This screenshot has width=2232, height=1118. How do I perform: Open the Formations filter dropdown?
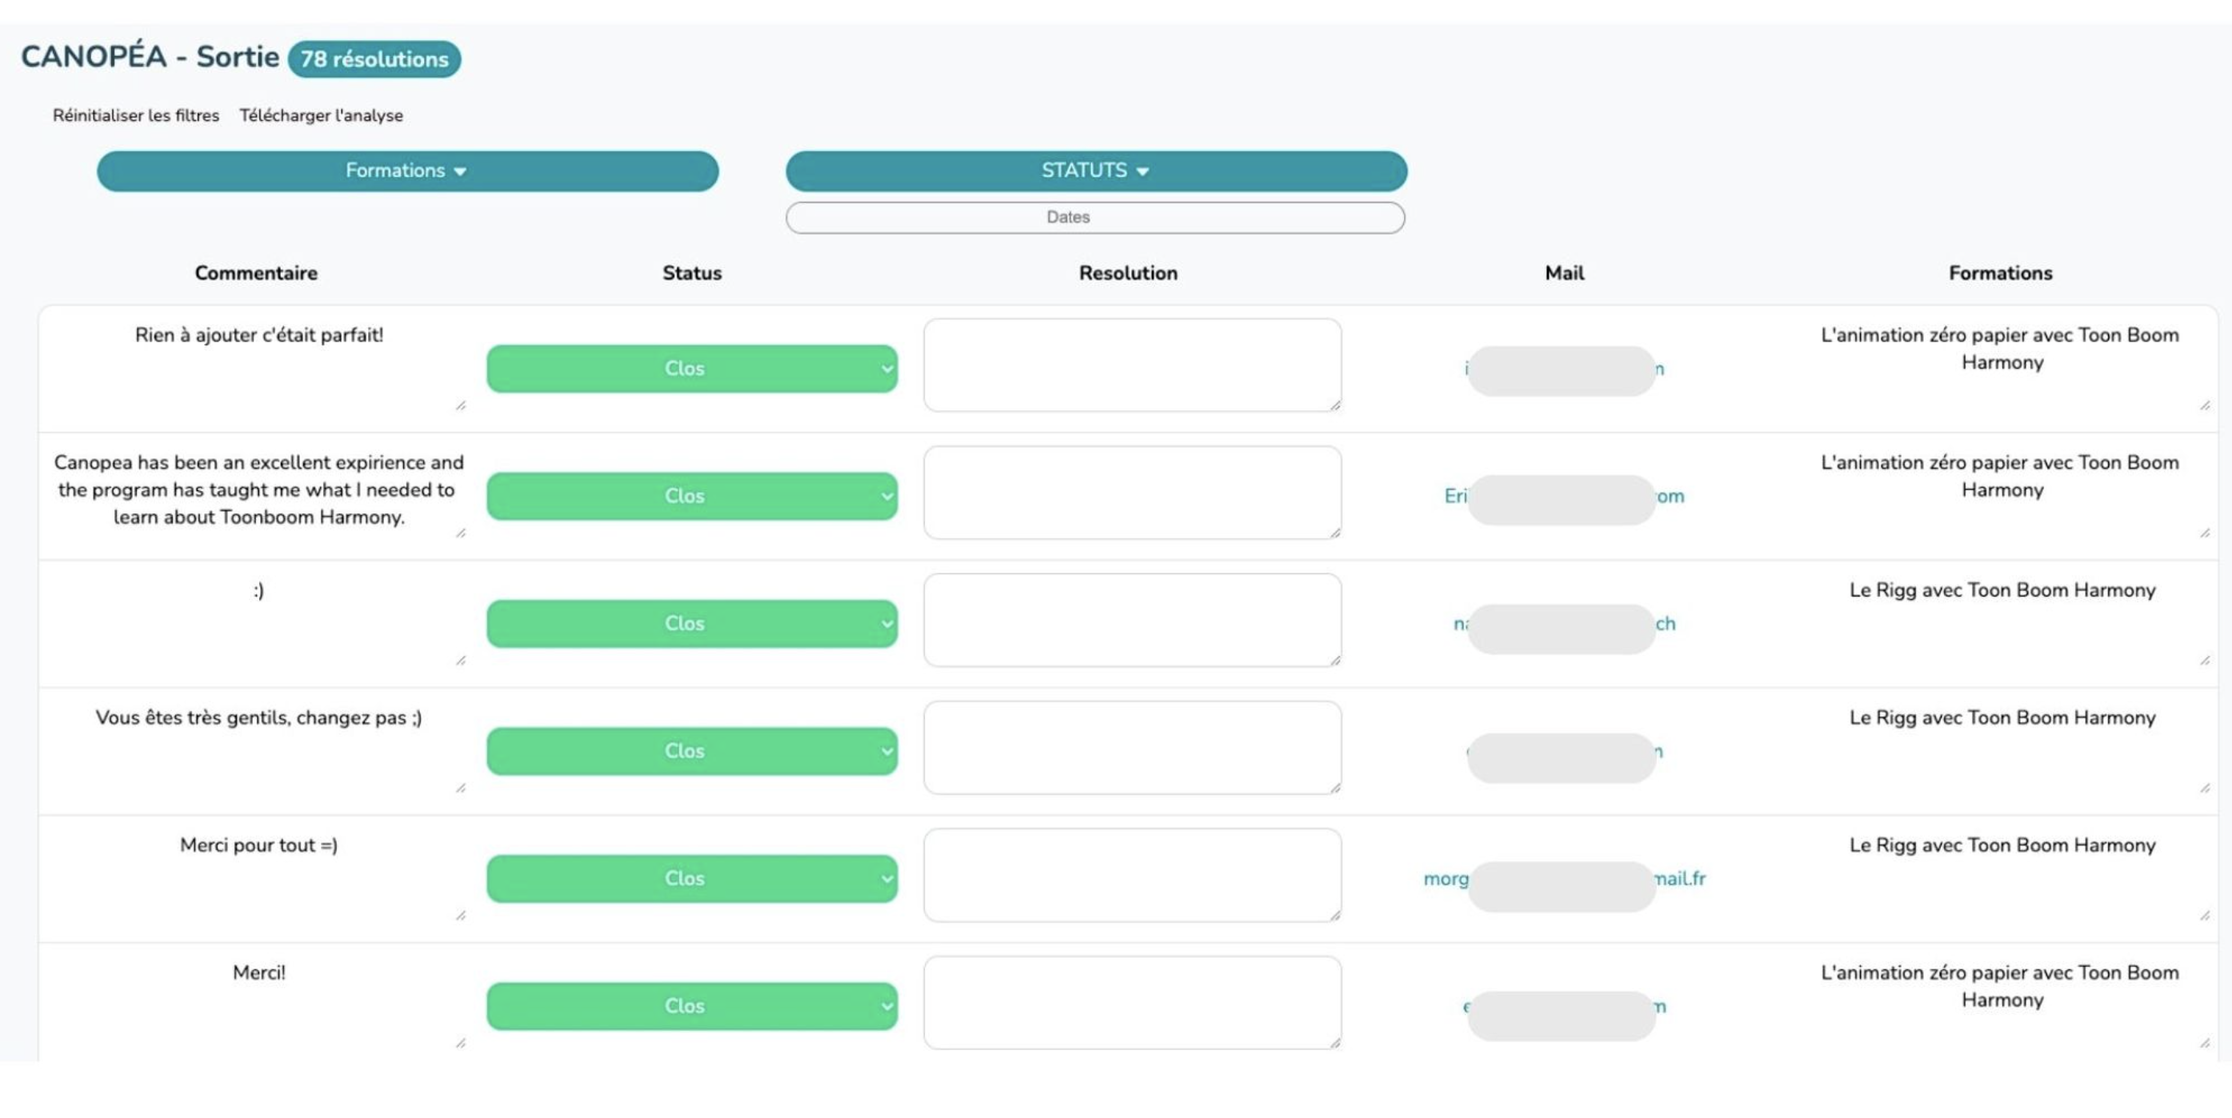pos(407,171)
